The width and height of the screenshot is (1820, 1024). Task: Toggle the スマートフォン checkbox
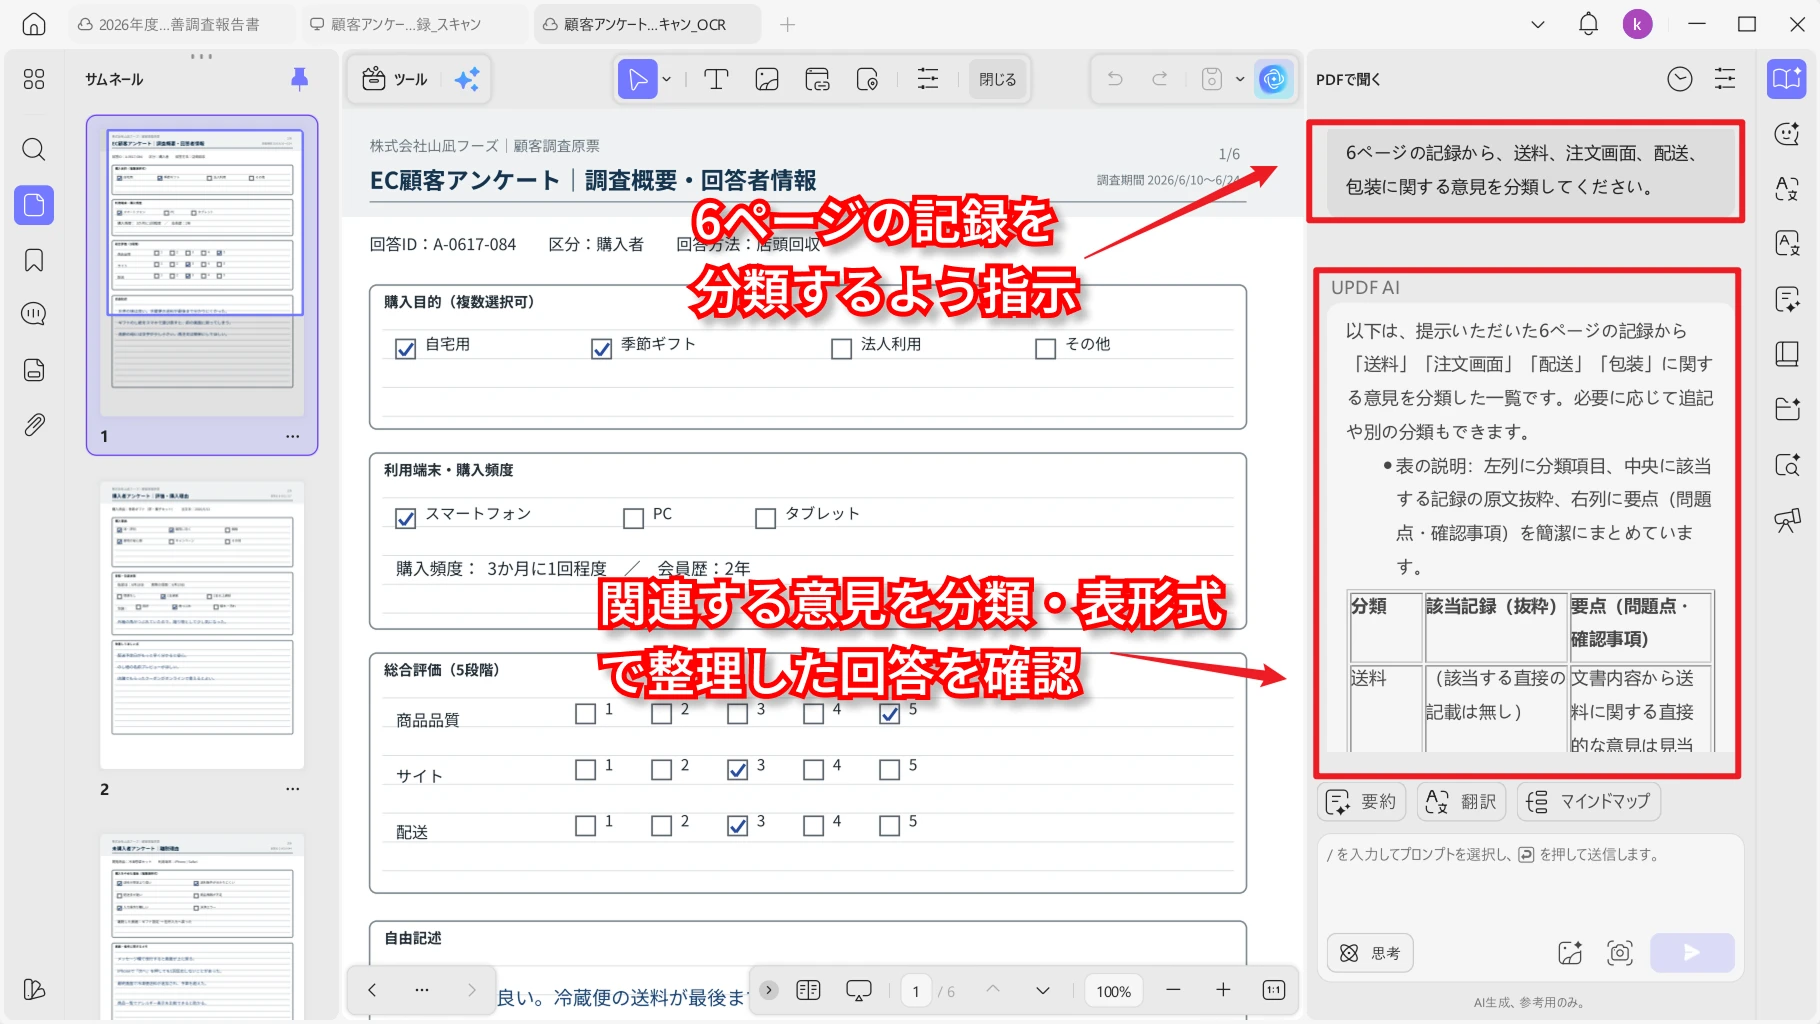(x=405, y=518)
